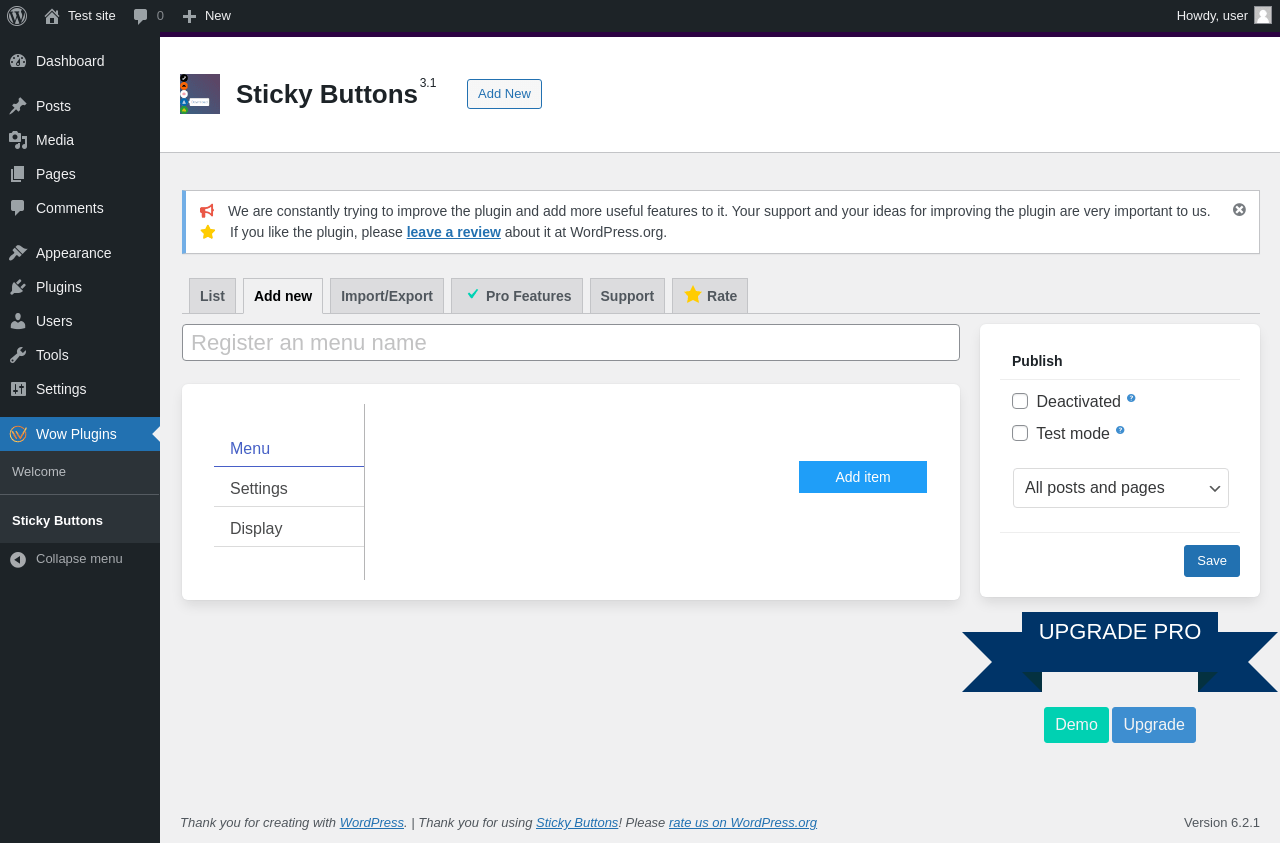This screenshot has height=843, width=1280.
Task: Switch to the Pro Features tab
Action: click(517, 296)
